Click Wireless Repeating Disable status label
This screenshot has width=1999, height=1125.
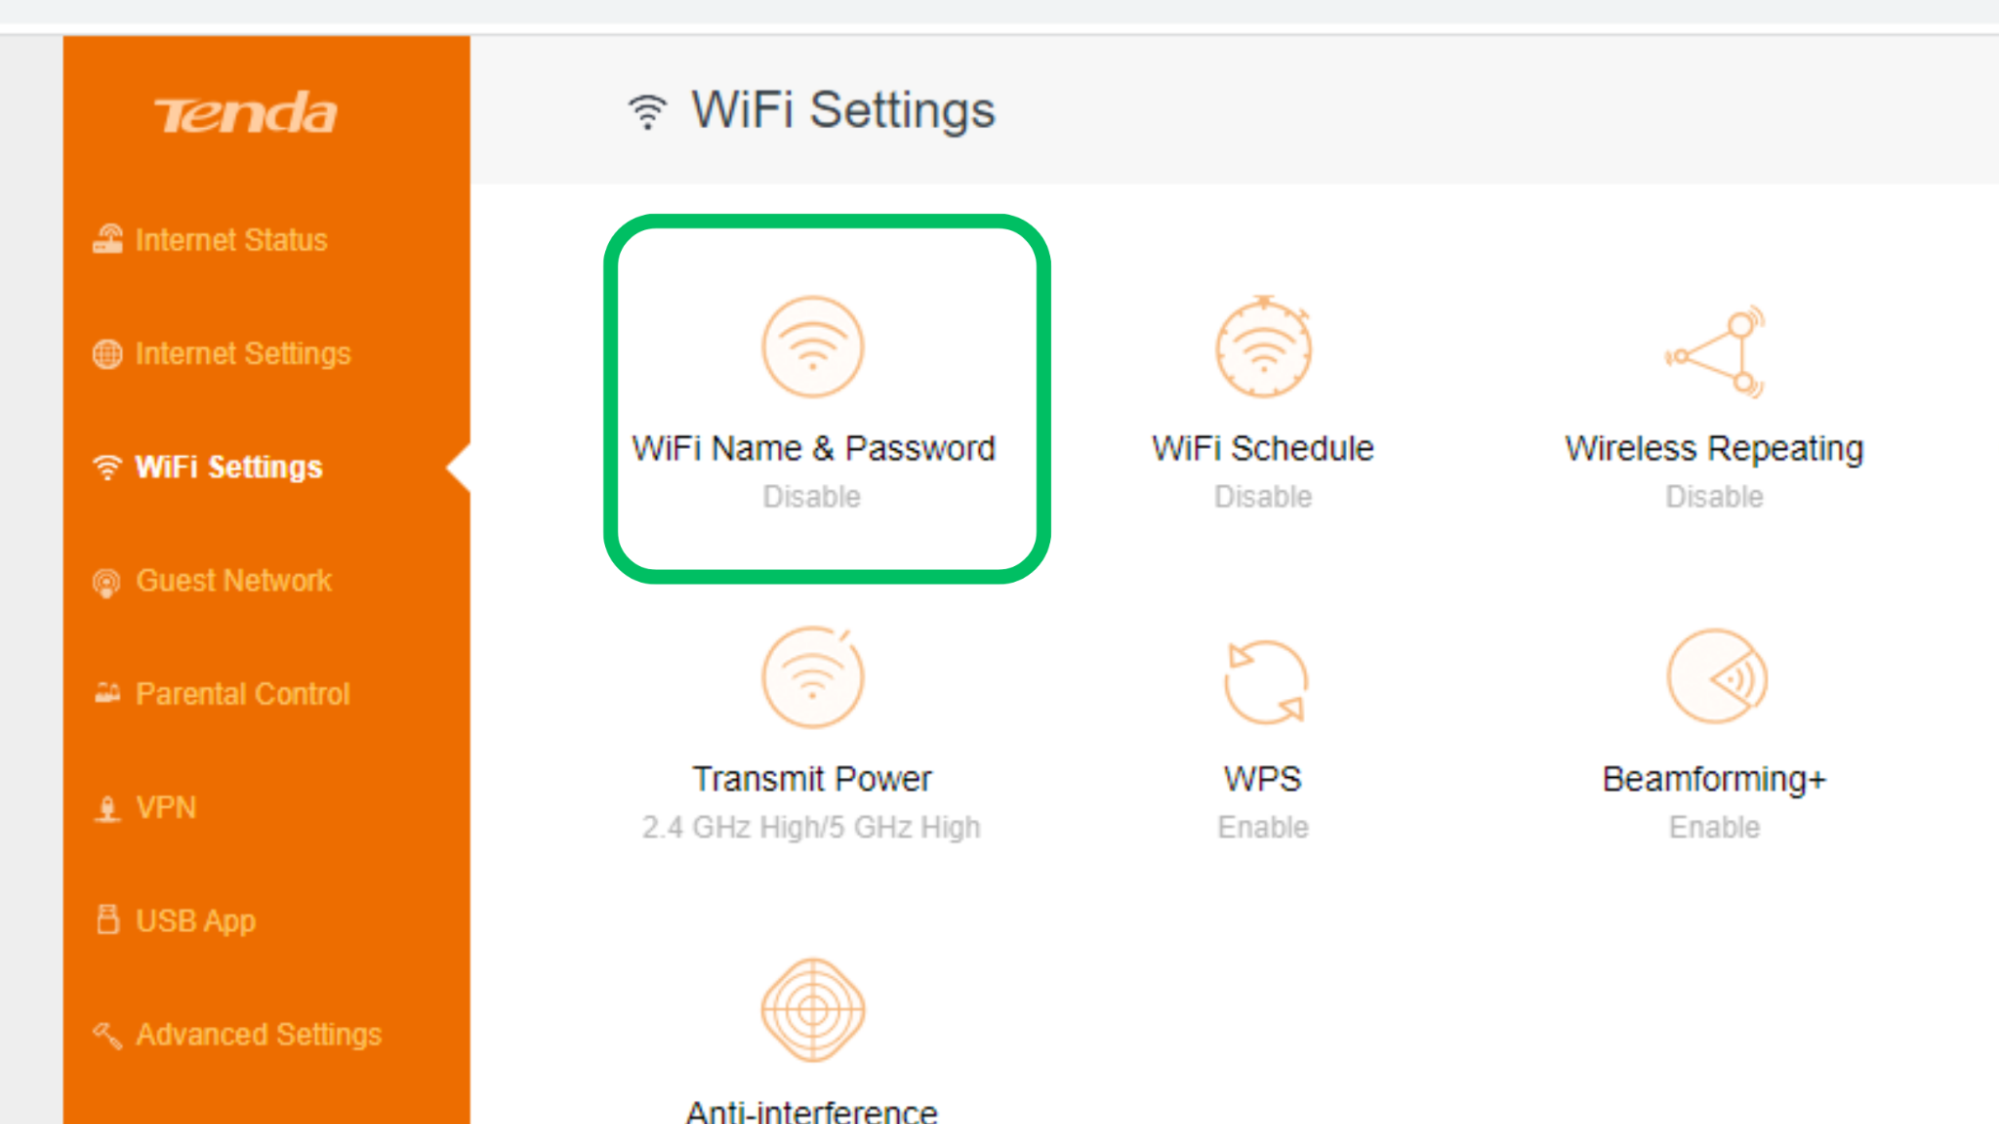pyautogui.click(x=1713, y=495)
